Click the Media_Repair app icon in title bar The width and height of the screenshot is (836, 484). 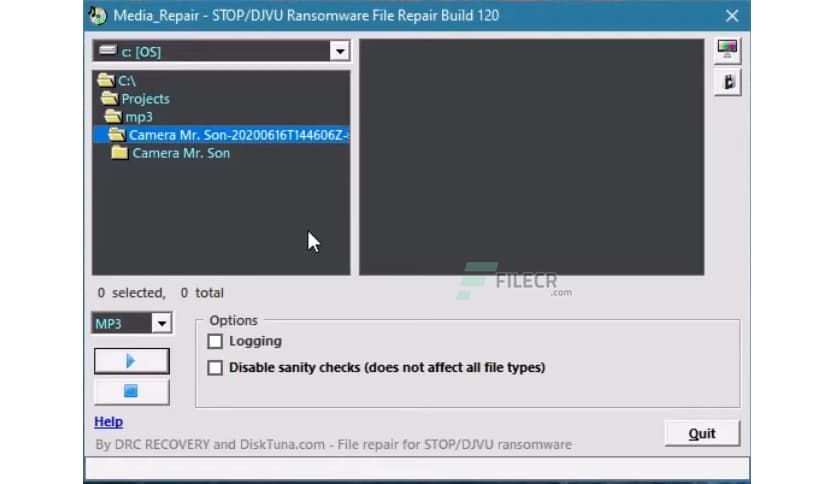click(x=98, y=15)
